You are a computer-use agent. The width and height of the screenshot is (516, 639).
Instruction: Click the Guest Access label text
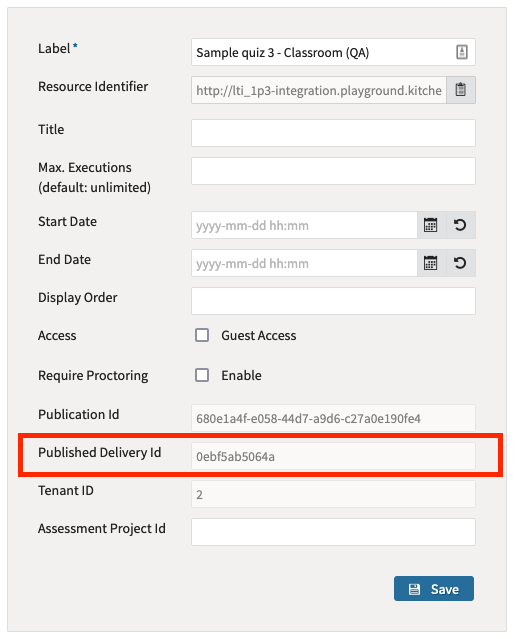(258, 335)
